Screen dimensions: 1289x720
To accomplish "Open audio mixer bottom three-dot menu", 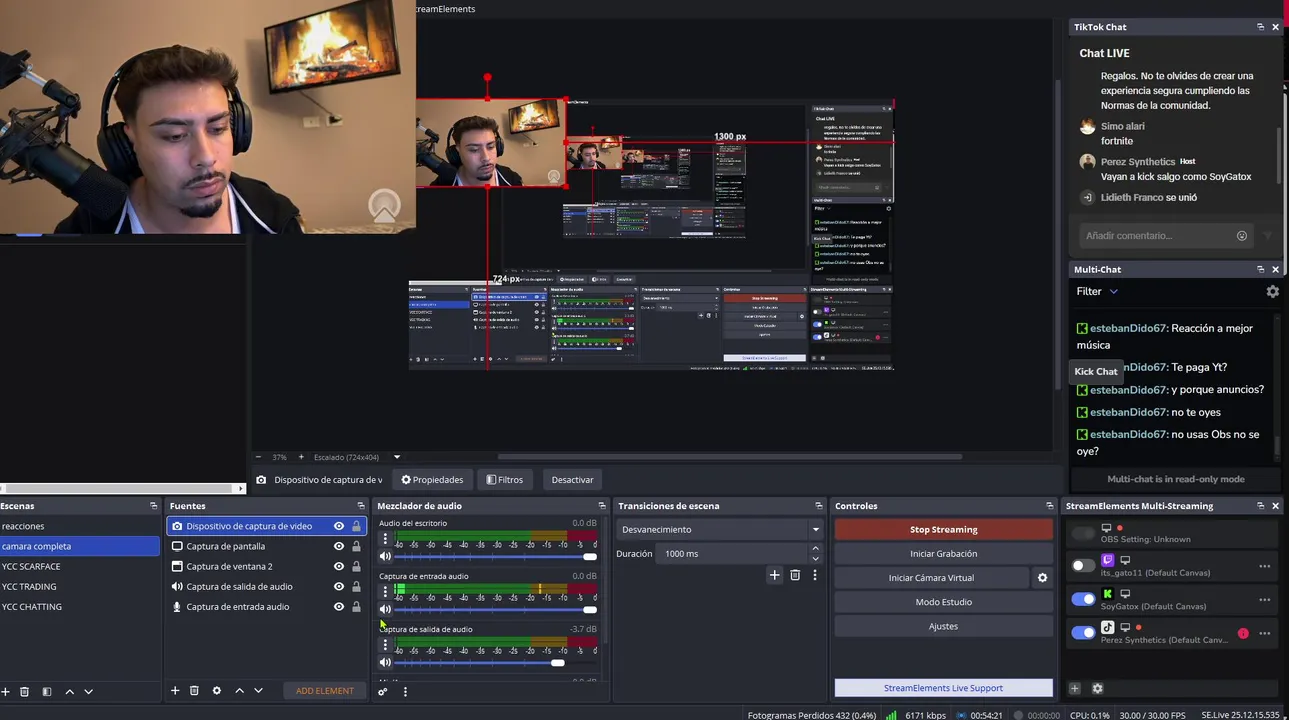I will [x=405, y=691].
